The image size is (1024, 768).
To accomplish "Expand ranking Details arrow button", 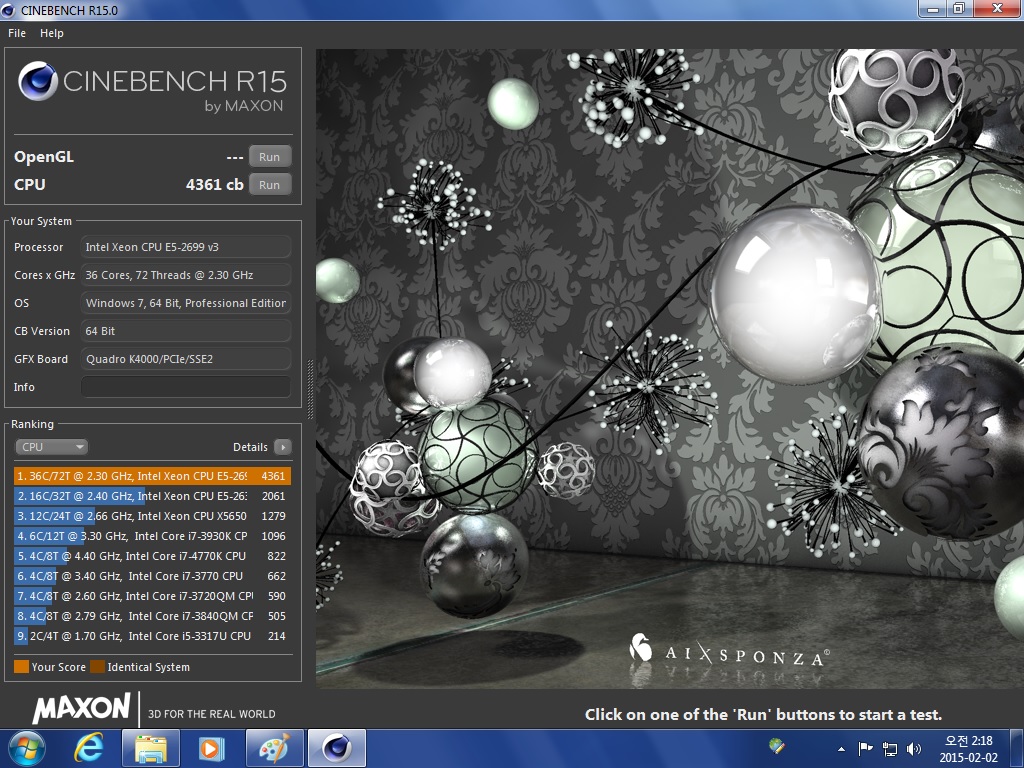I will click(x=283, y=447).
